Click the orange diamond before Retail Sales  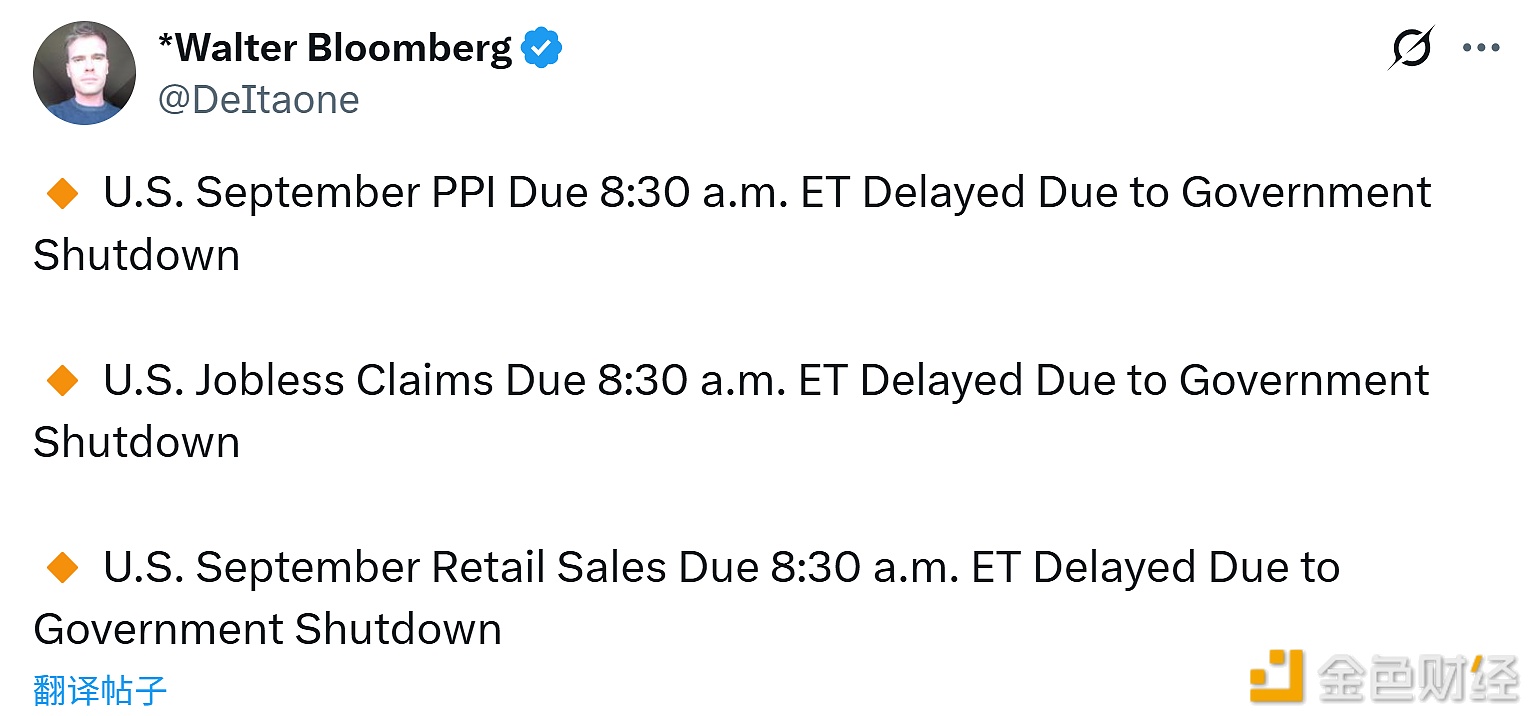63,568
